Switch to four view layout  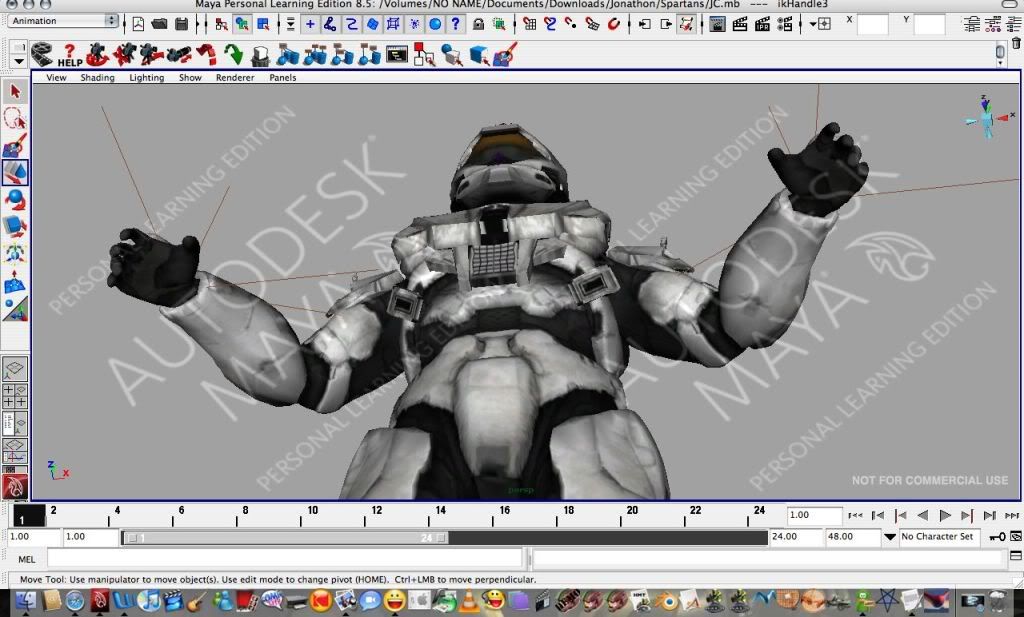pyautogui.click(x=14, y=396)
